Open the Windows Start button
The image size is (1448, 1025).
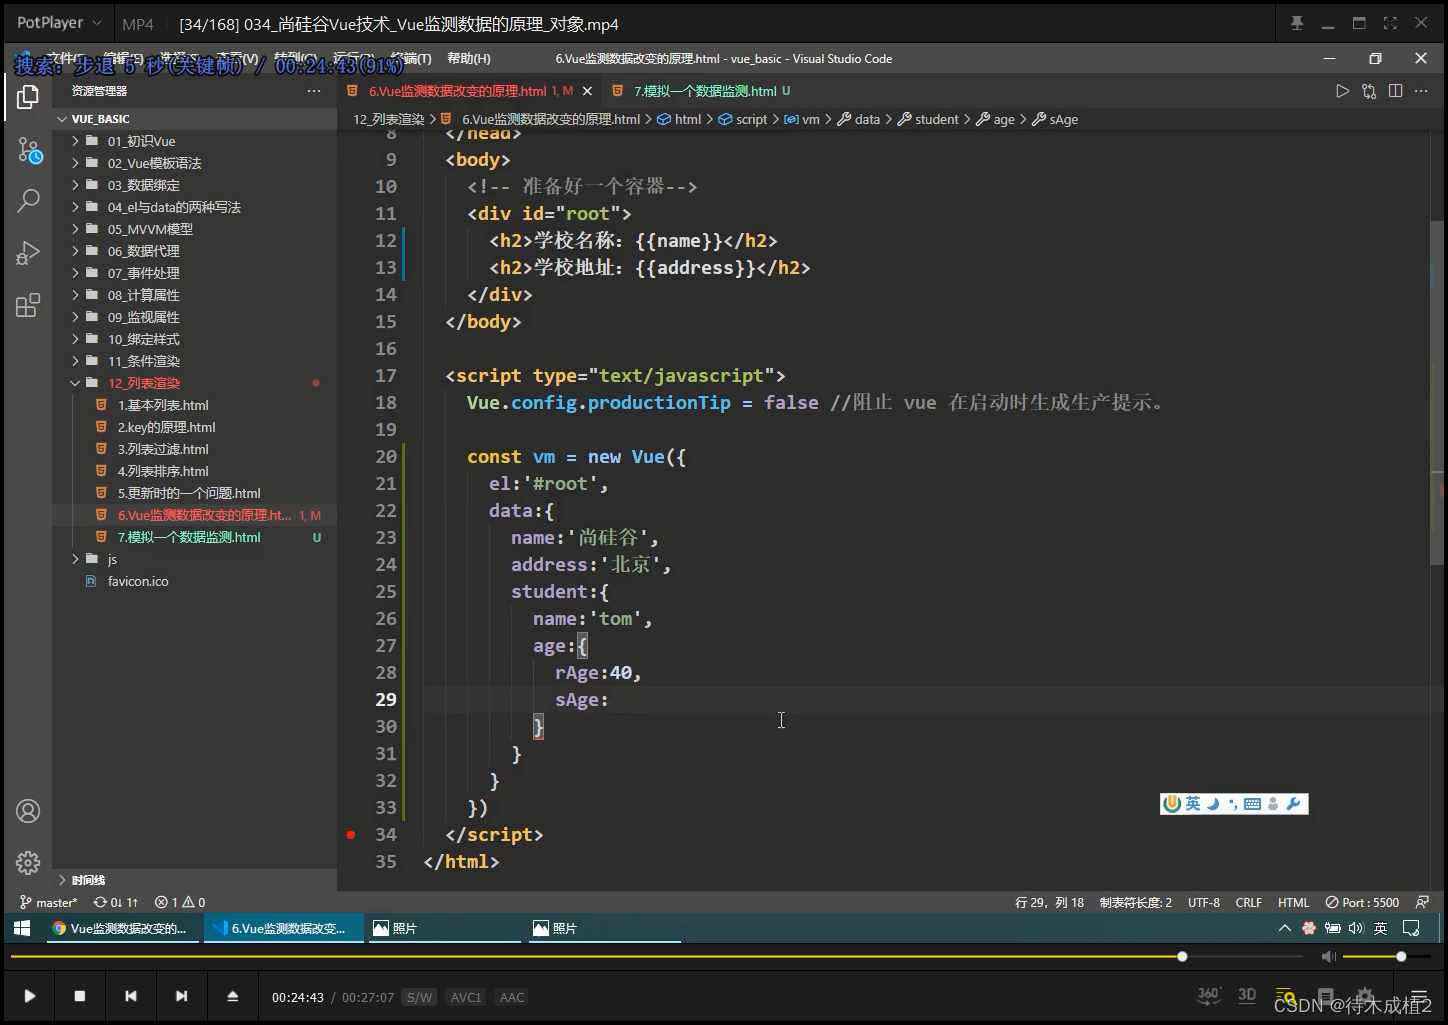tap(22, 928)
